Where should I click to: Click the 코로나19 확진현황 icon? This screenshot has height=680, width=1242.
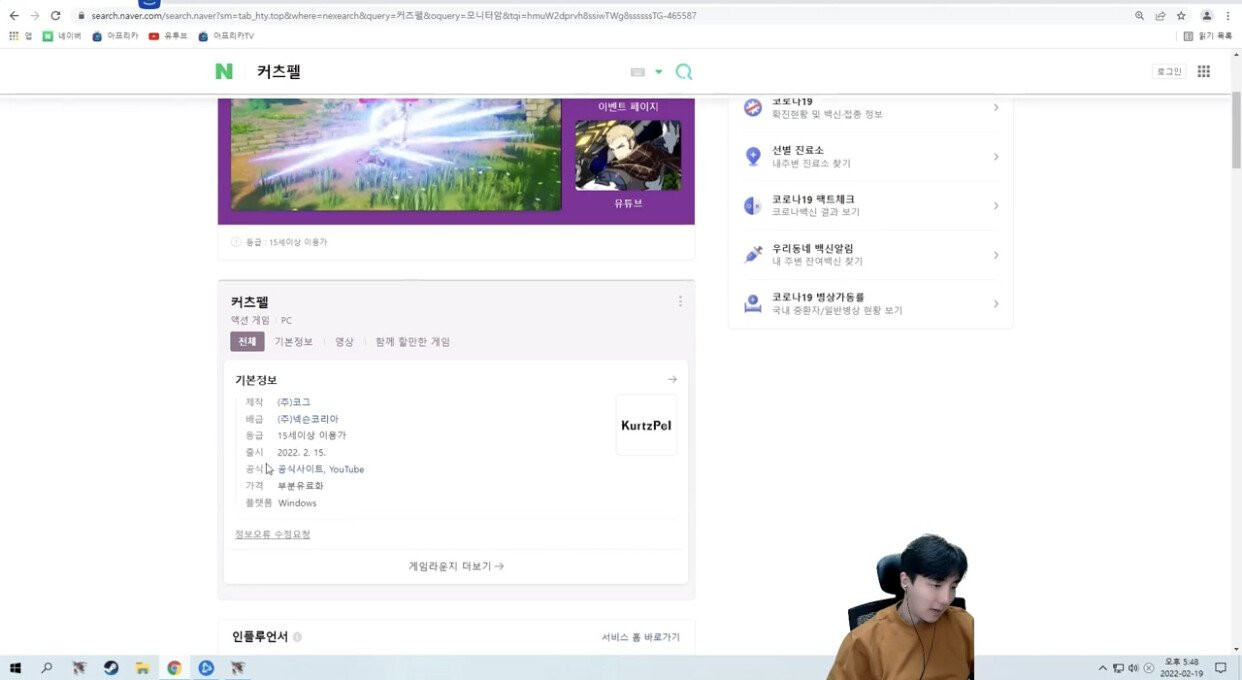(753, 107)
